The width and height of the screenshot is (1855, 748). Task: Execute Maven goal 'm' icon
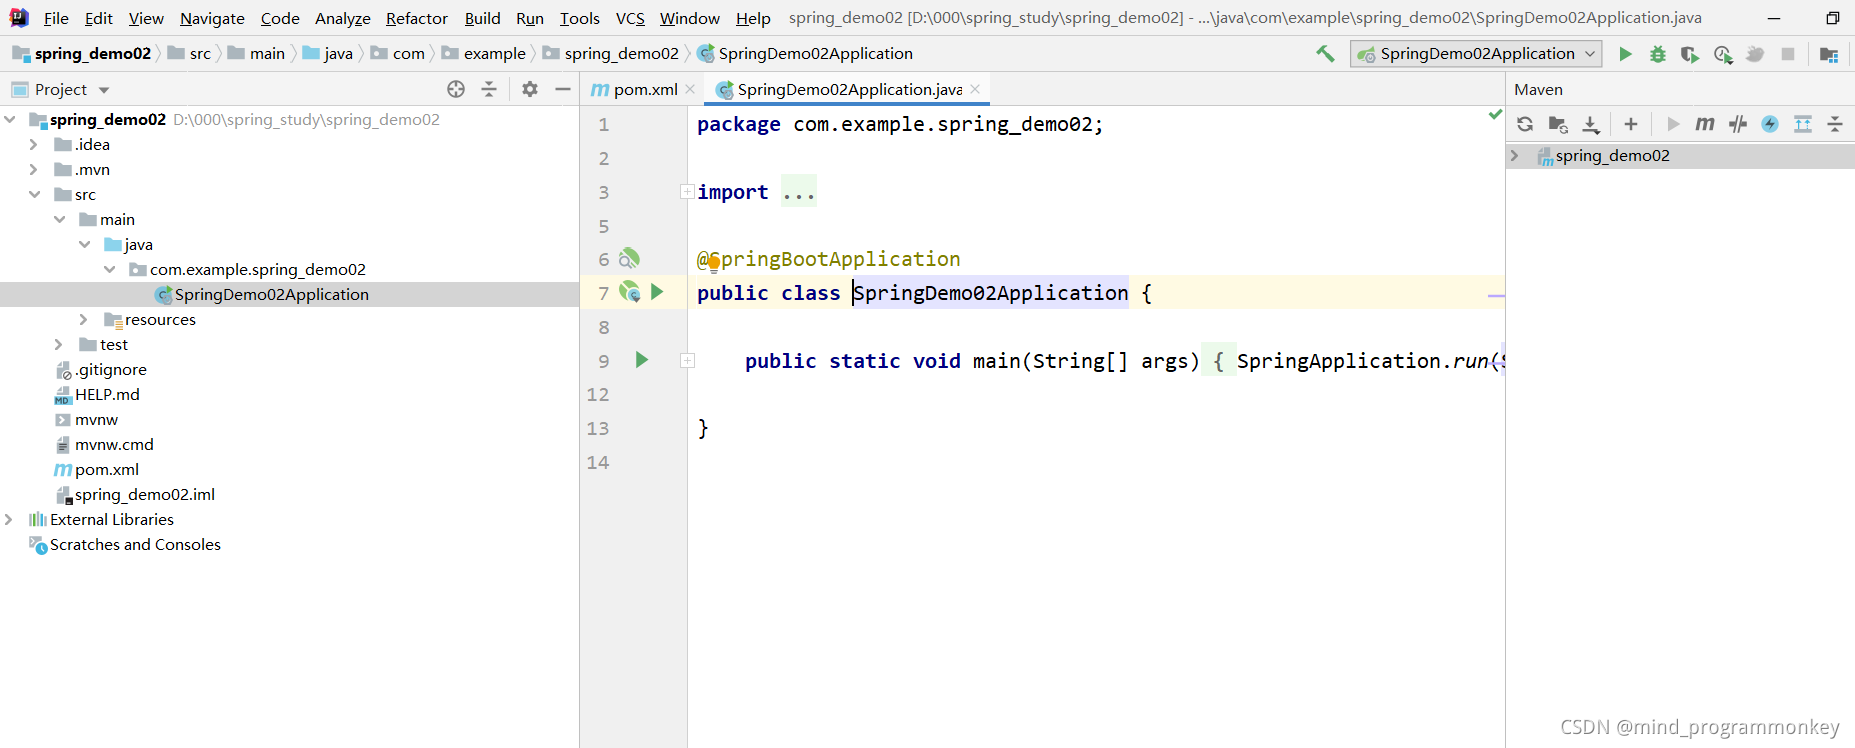1705,124
